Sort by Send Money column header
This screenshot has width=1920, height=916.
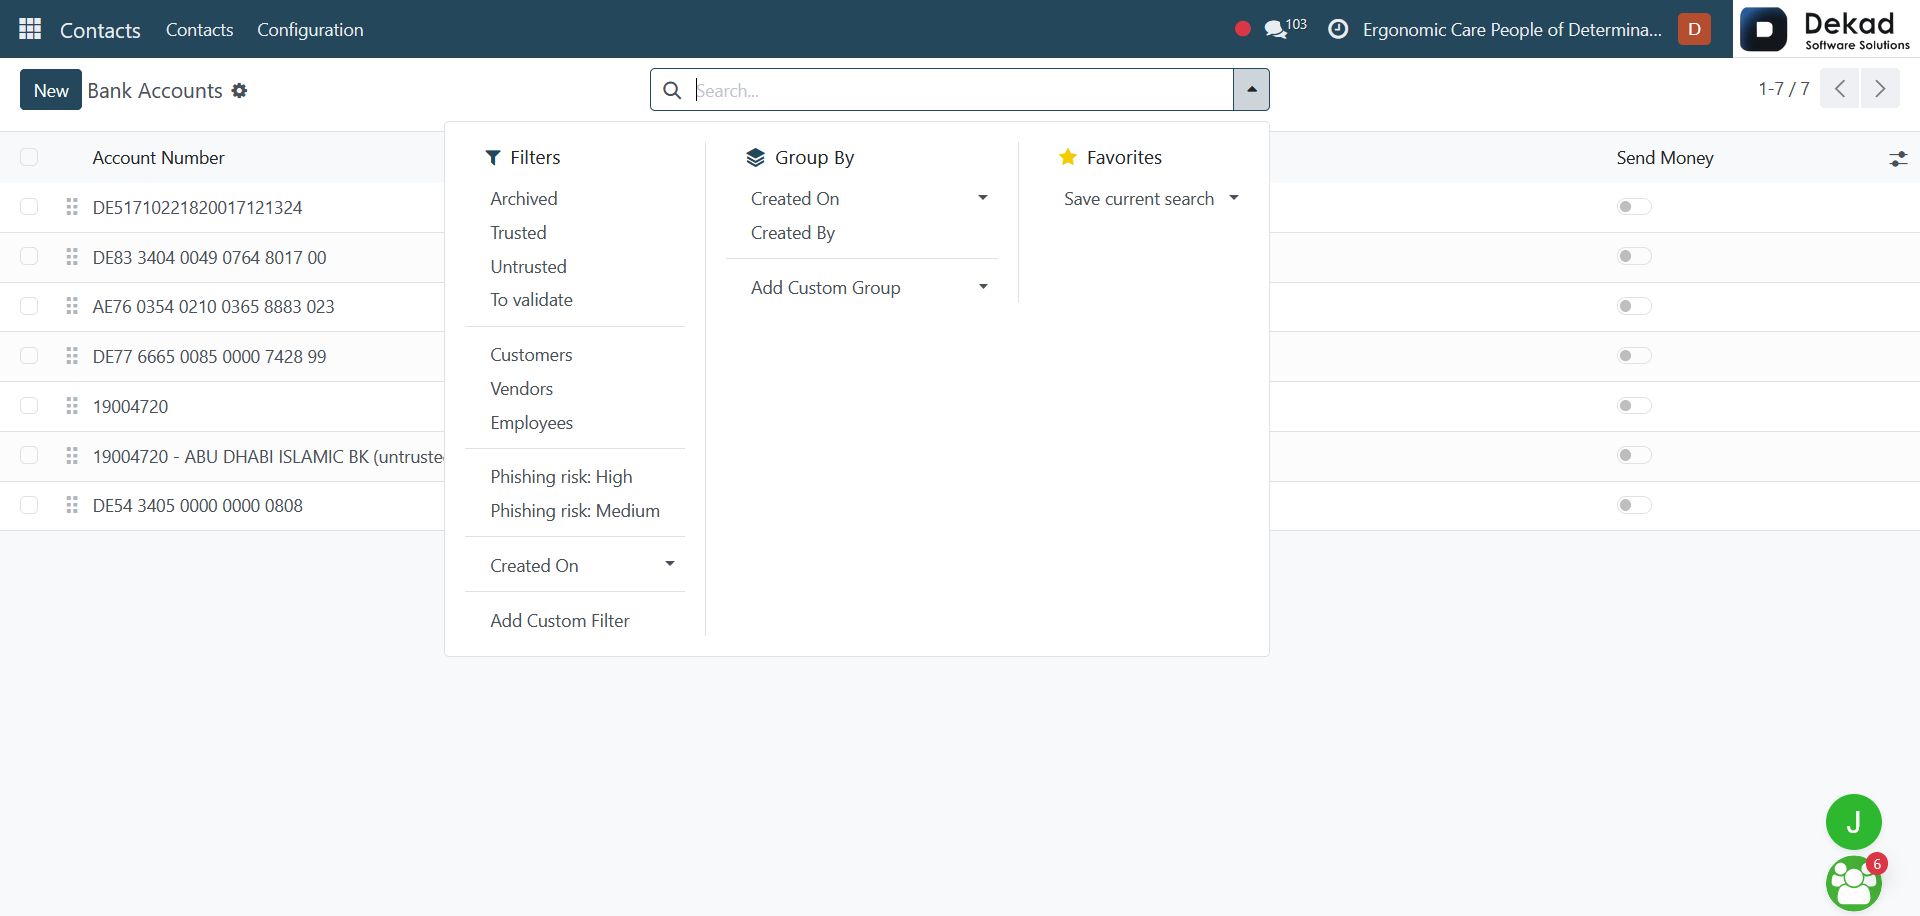(x=1665, y=158)
